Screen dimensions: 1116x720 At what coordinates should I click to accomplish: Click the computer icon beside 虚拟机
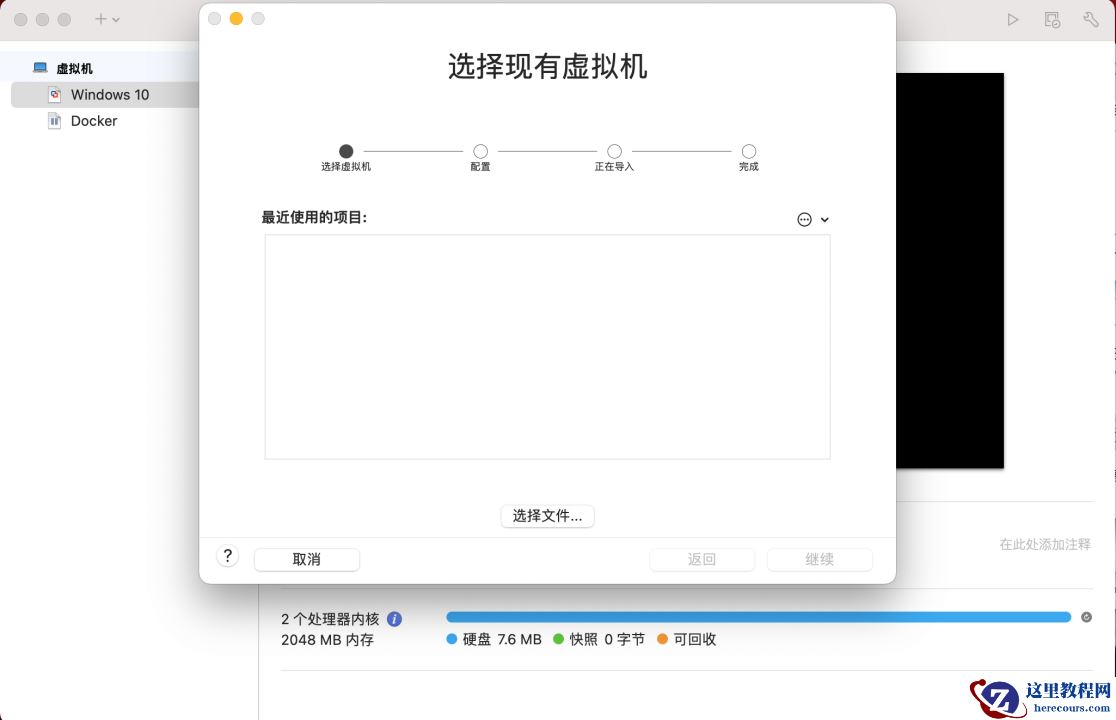tap(41, 68)
